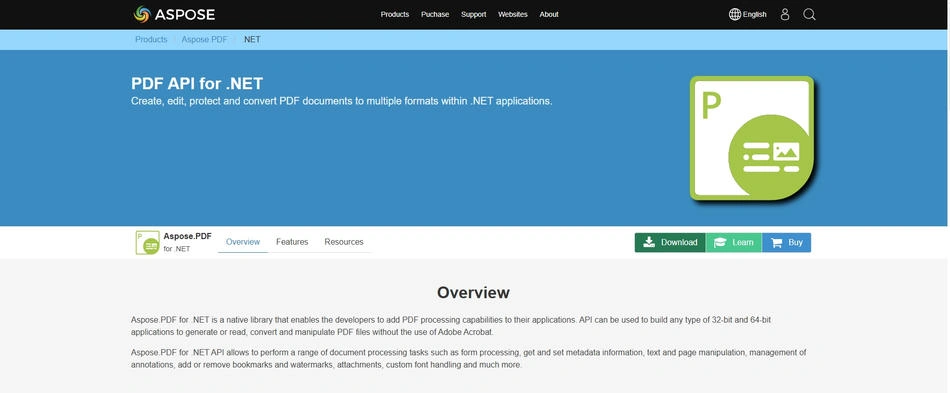Click the small Aspose.PDF product icon
This screenshot has height=393, width=950.
[x=147, y=242]
